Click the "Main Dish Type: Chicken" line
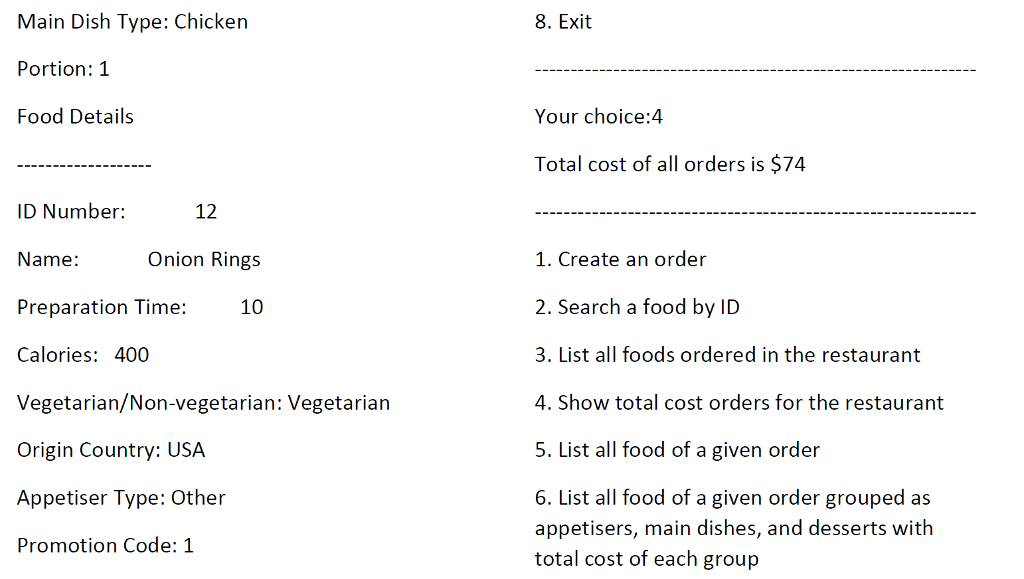1024x579 pixels. pyautogui.click(x=132, y=22)
